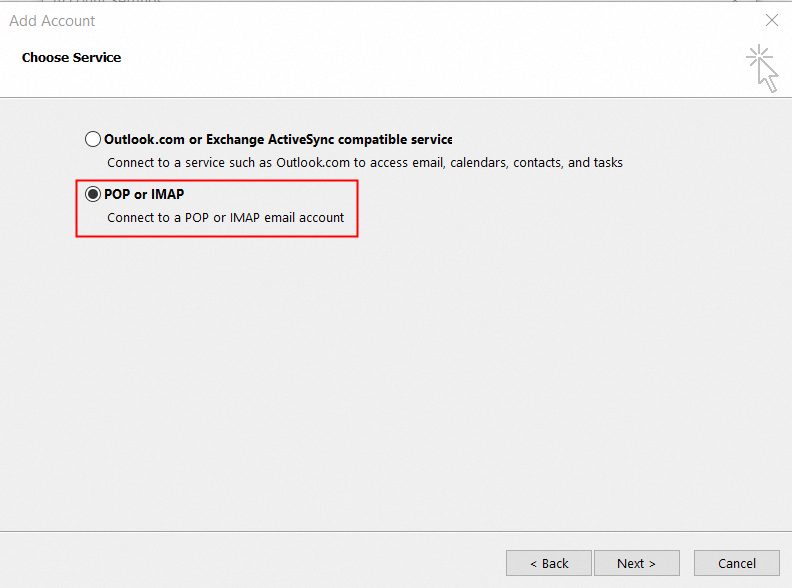Cancel the Add Account wizard

[x=737, y=563]
